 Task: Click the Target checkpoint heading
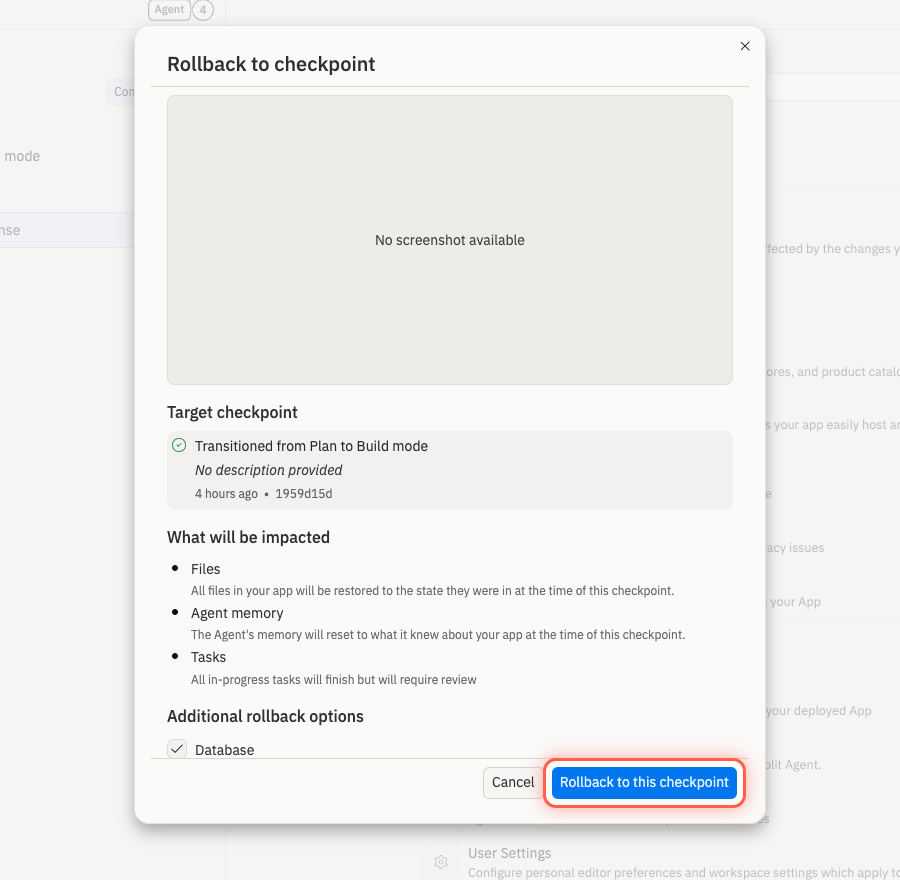232,412
